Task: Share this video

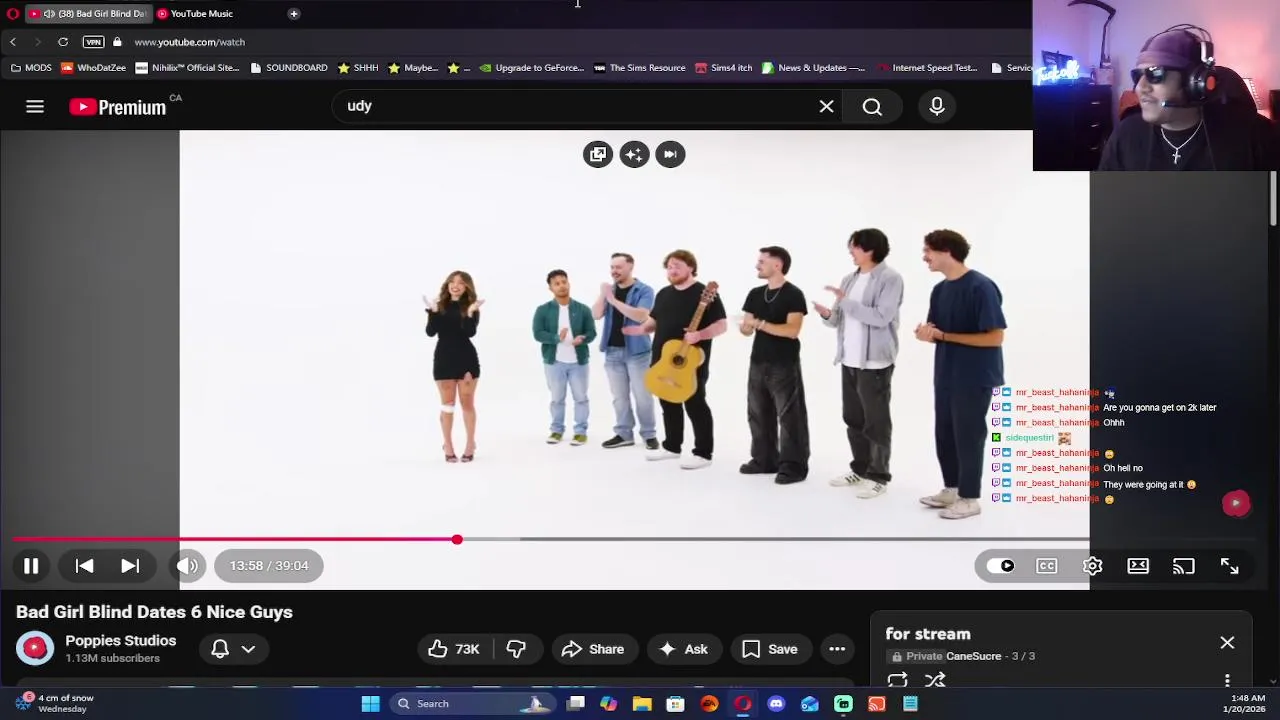Action: point(593,649)
